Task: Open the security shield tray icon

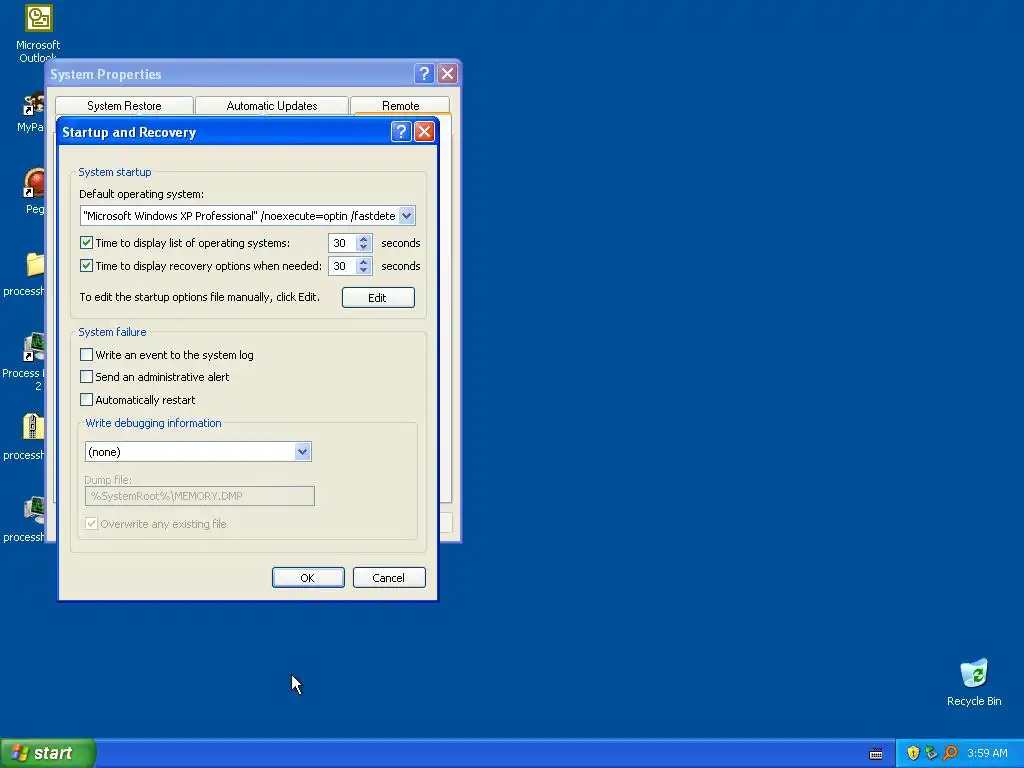Action: point(913,753)
